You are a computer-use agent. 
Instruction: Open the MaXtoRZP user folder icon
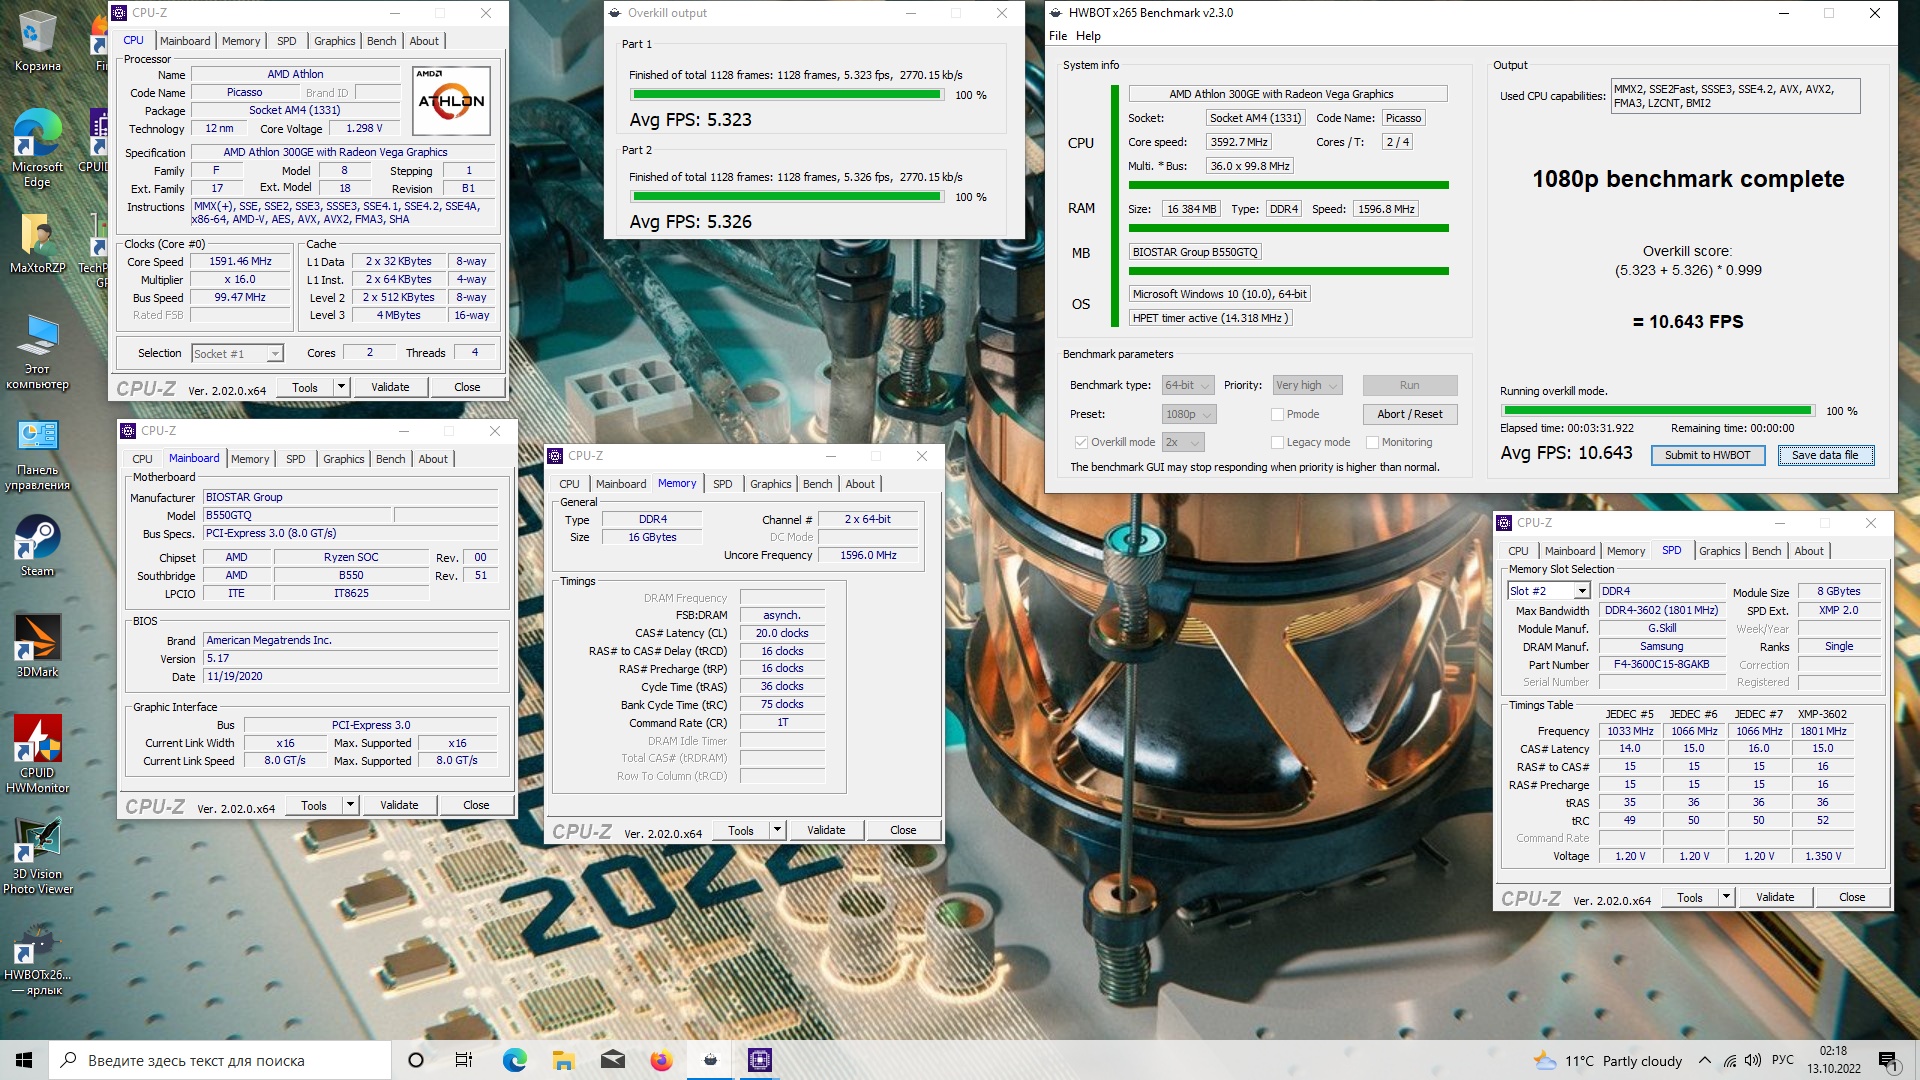coord(37,243)
